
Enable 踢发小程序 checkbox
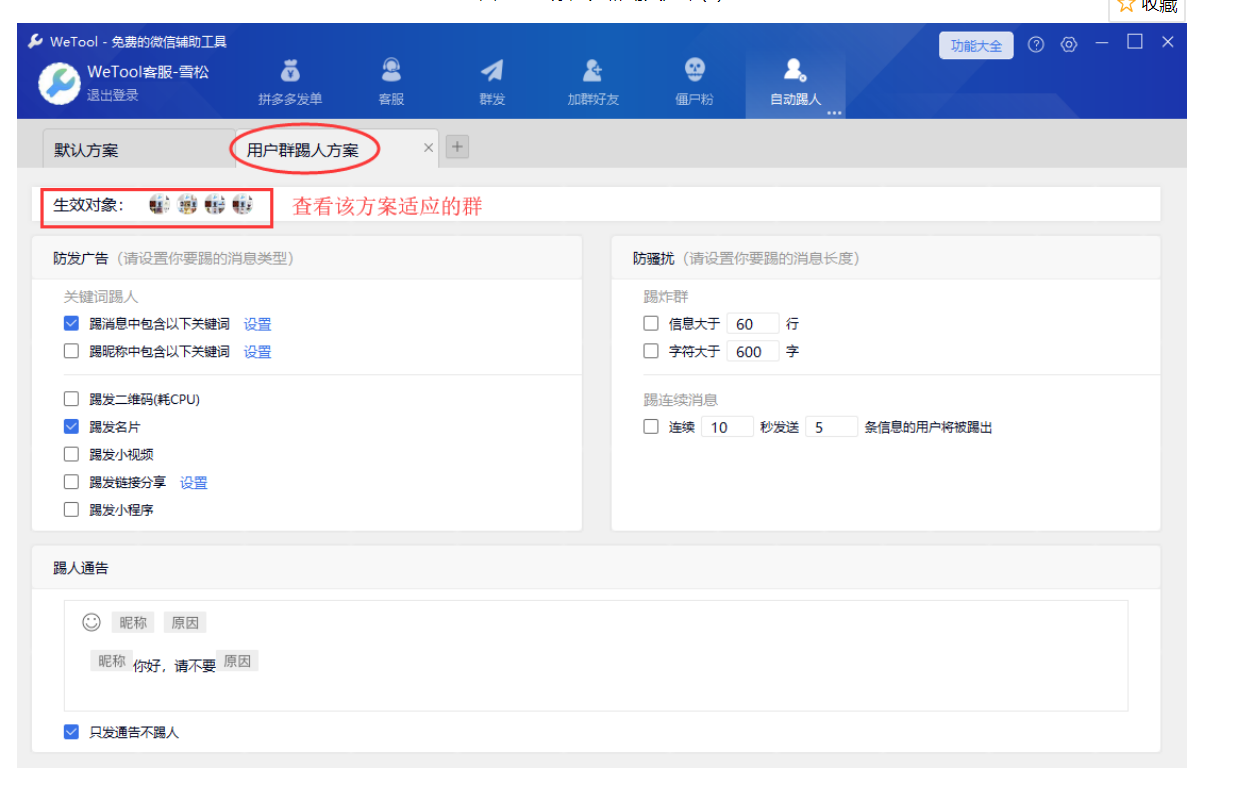click(x=71, y=509)
